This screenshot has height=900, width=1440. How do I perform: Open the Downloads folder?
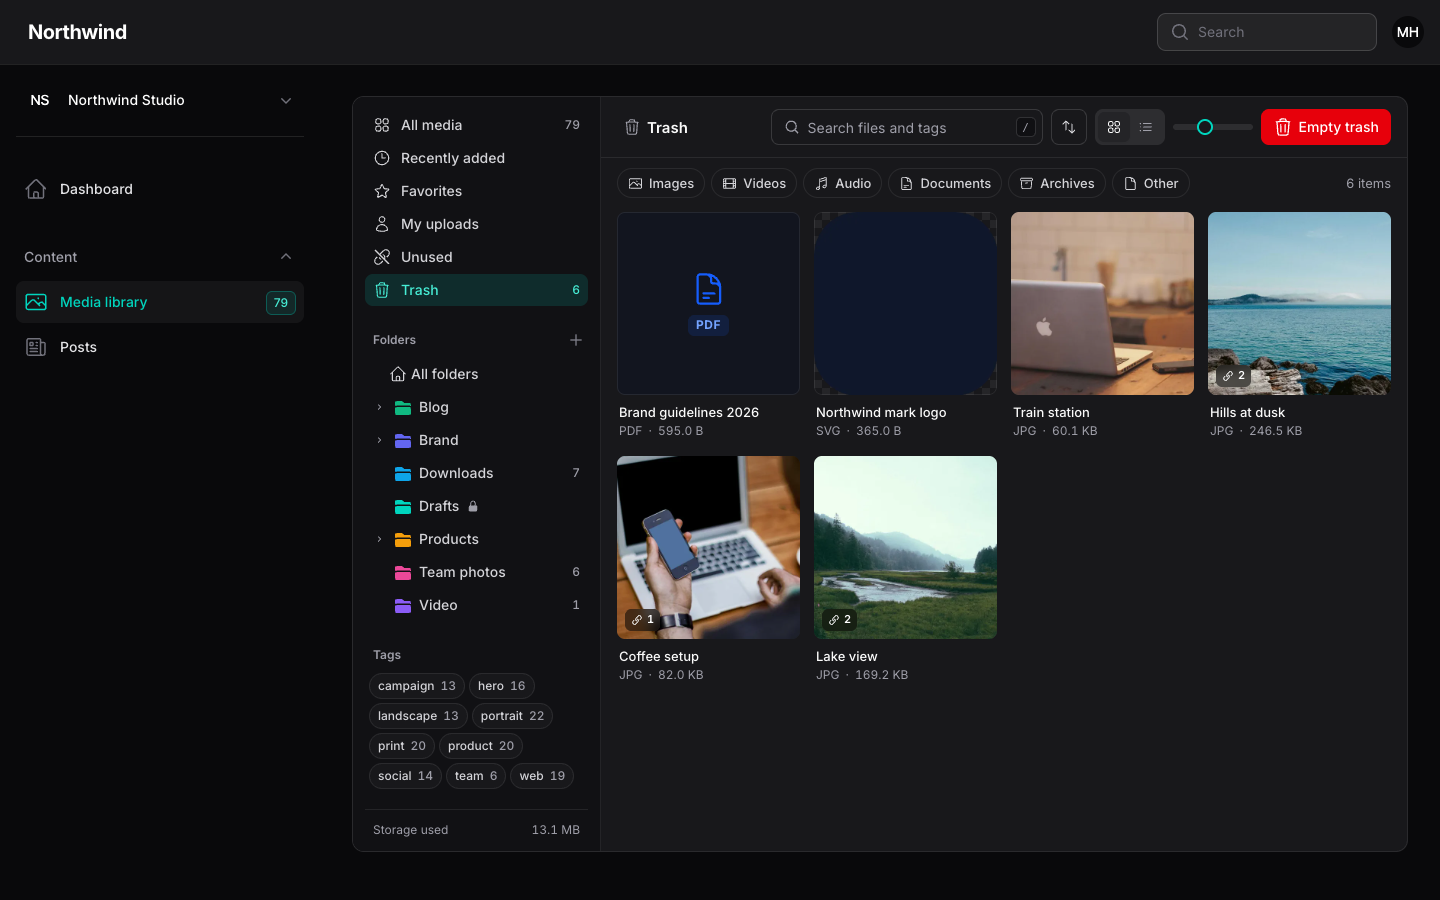[x=476, y=473]
